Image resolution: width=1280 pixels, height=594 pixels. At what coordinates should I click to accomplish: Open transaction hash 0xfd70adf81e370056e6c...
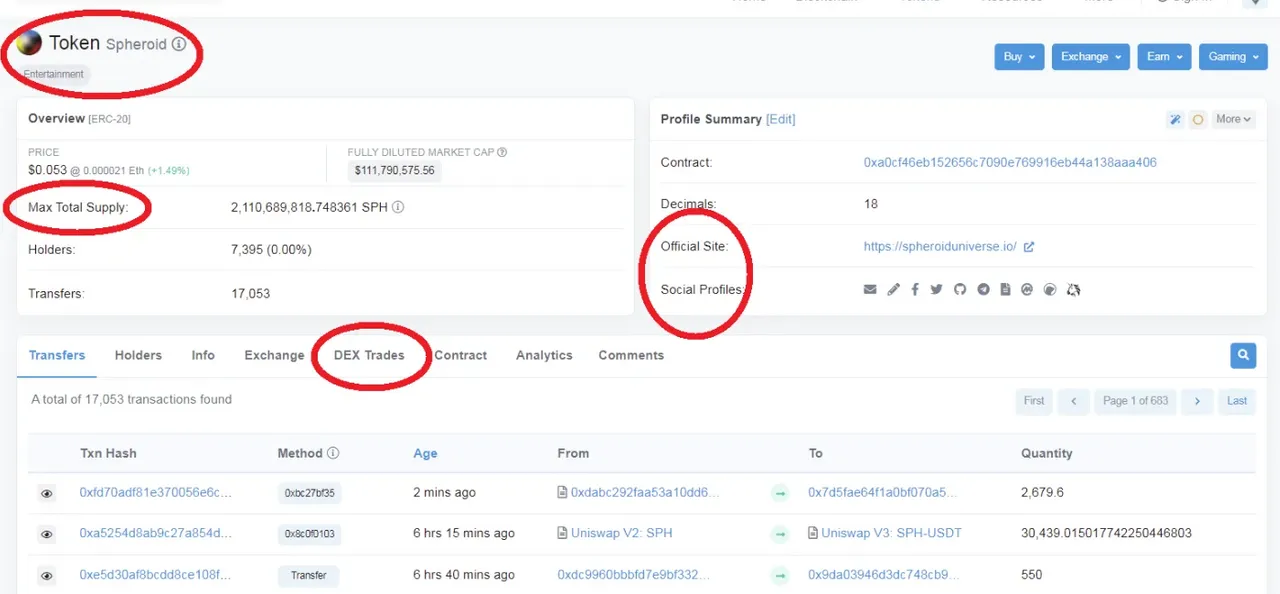[155, 493]
